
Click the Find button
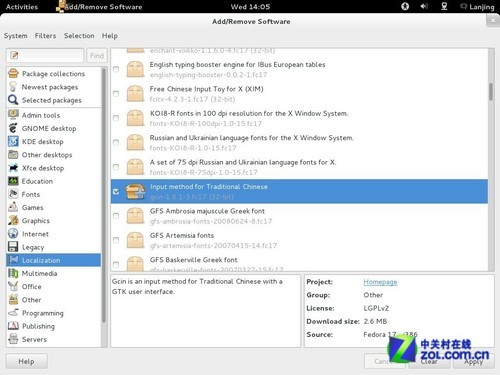[x=97, y=56]
